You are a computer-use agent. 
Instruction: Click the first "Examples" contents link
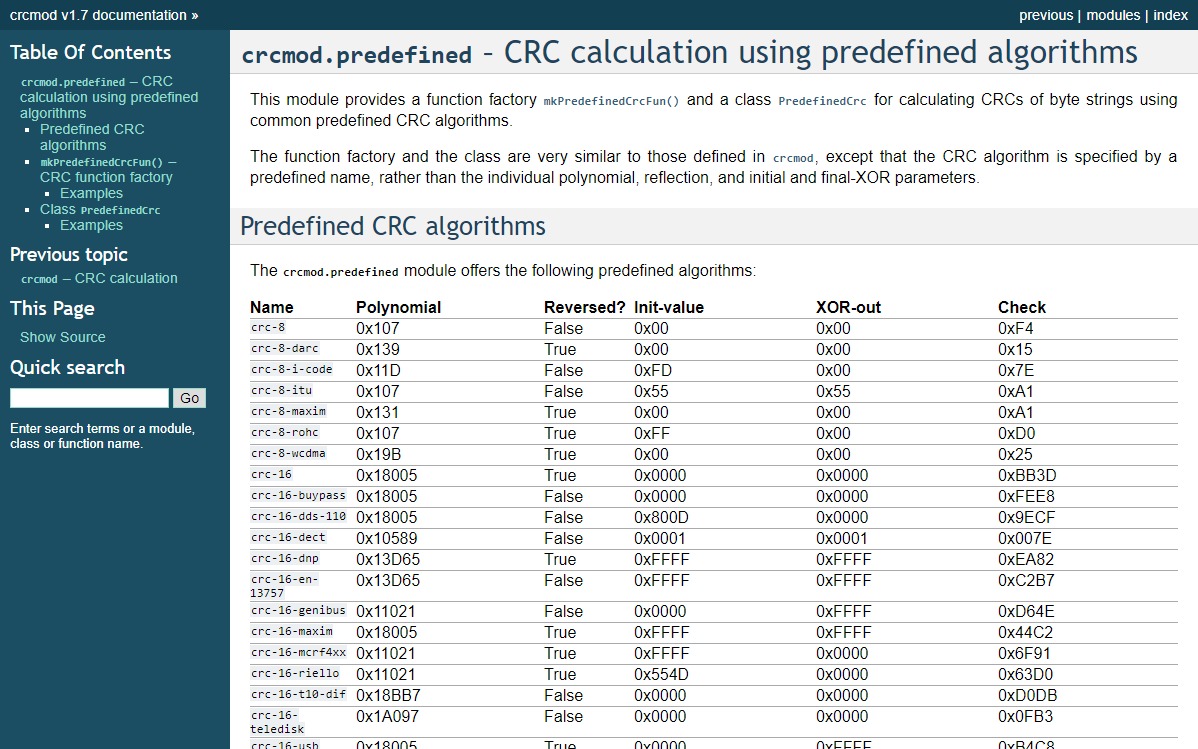click(x=91, y=193)
